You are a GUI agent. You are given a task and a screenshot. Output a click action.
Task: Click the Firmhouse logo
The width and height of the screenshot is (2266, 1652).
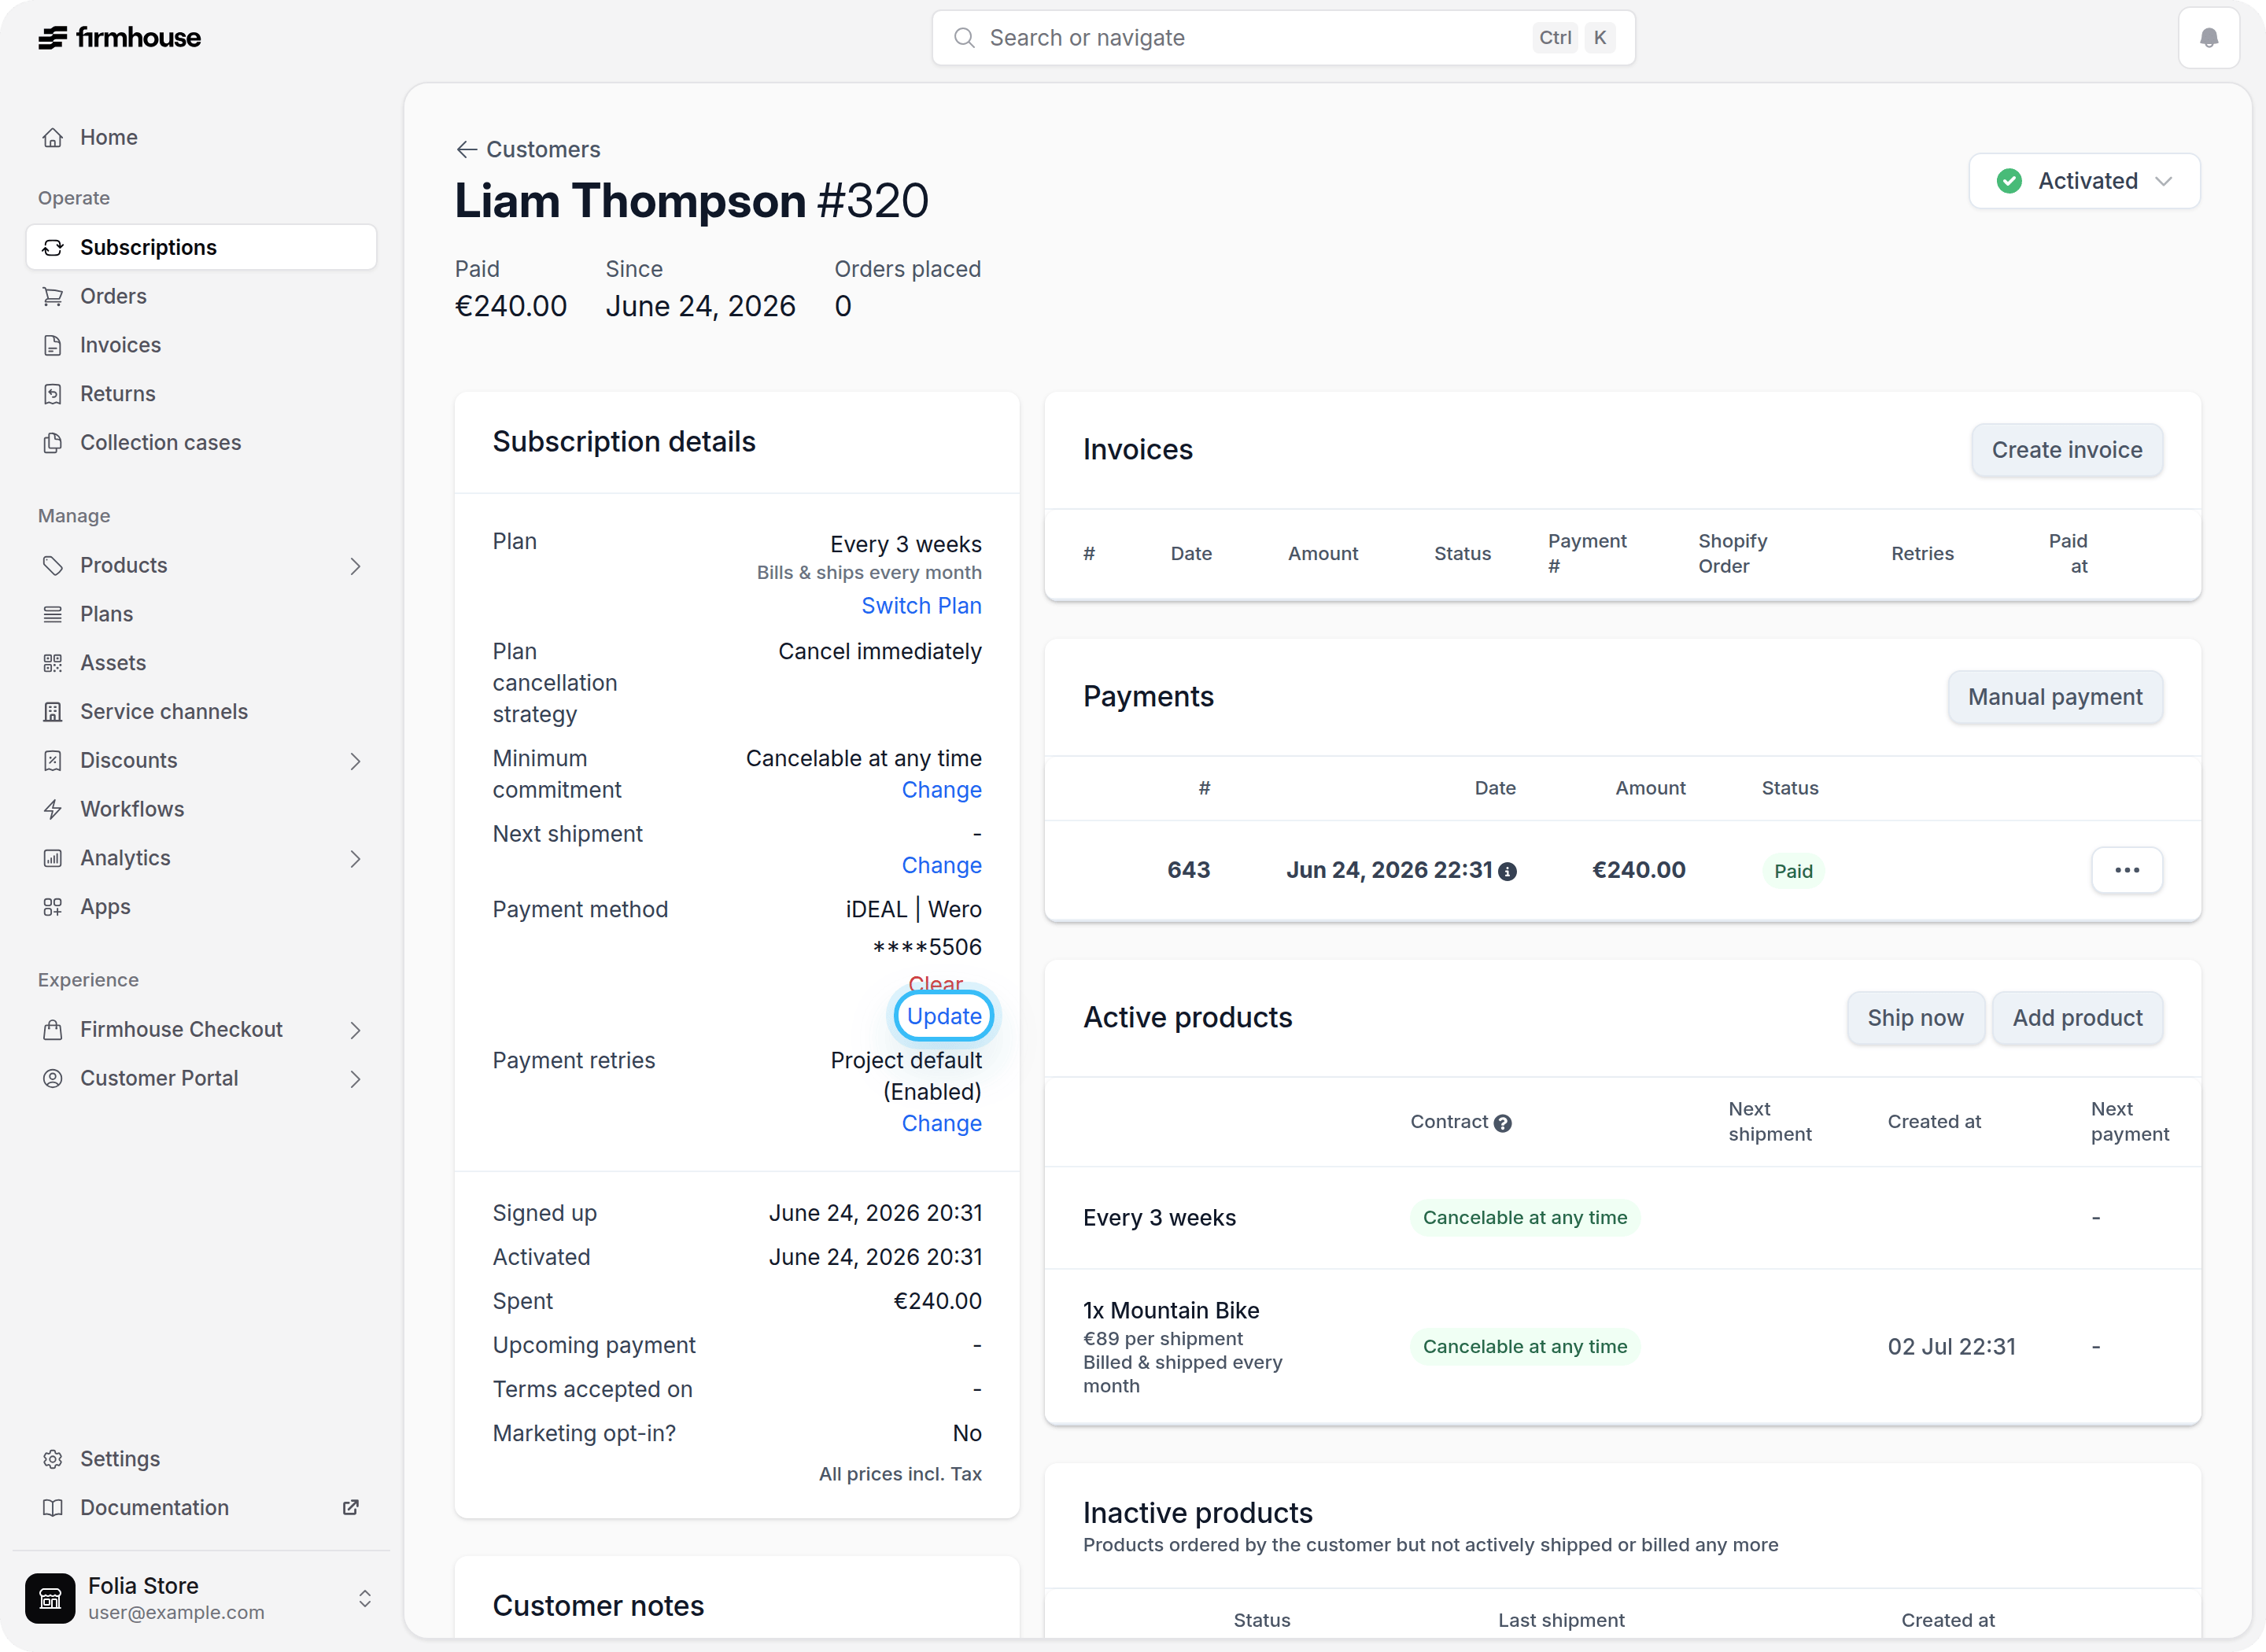click(119, 38)
